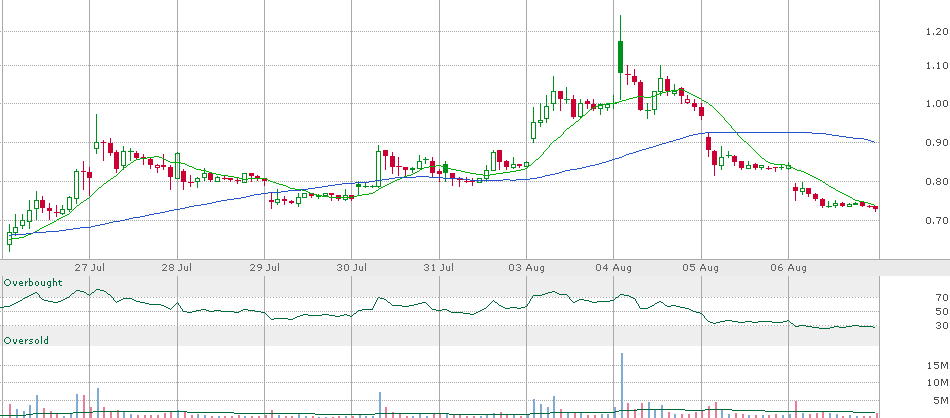Viewport: 950px width, 418px height.
Task: Click the 0.90 price axis value
Action: tap(937, 143)
